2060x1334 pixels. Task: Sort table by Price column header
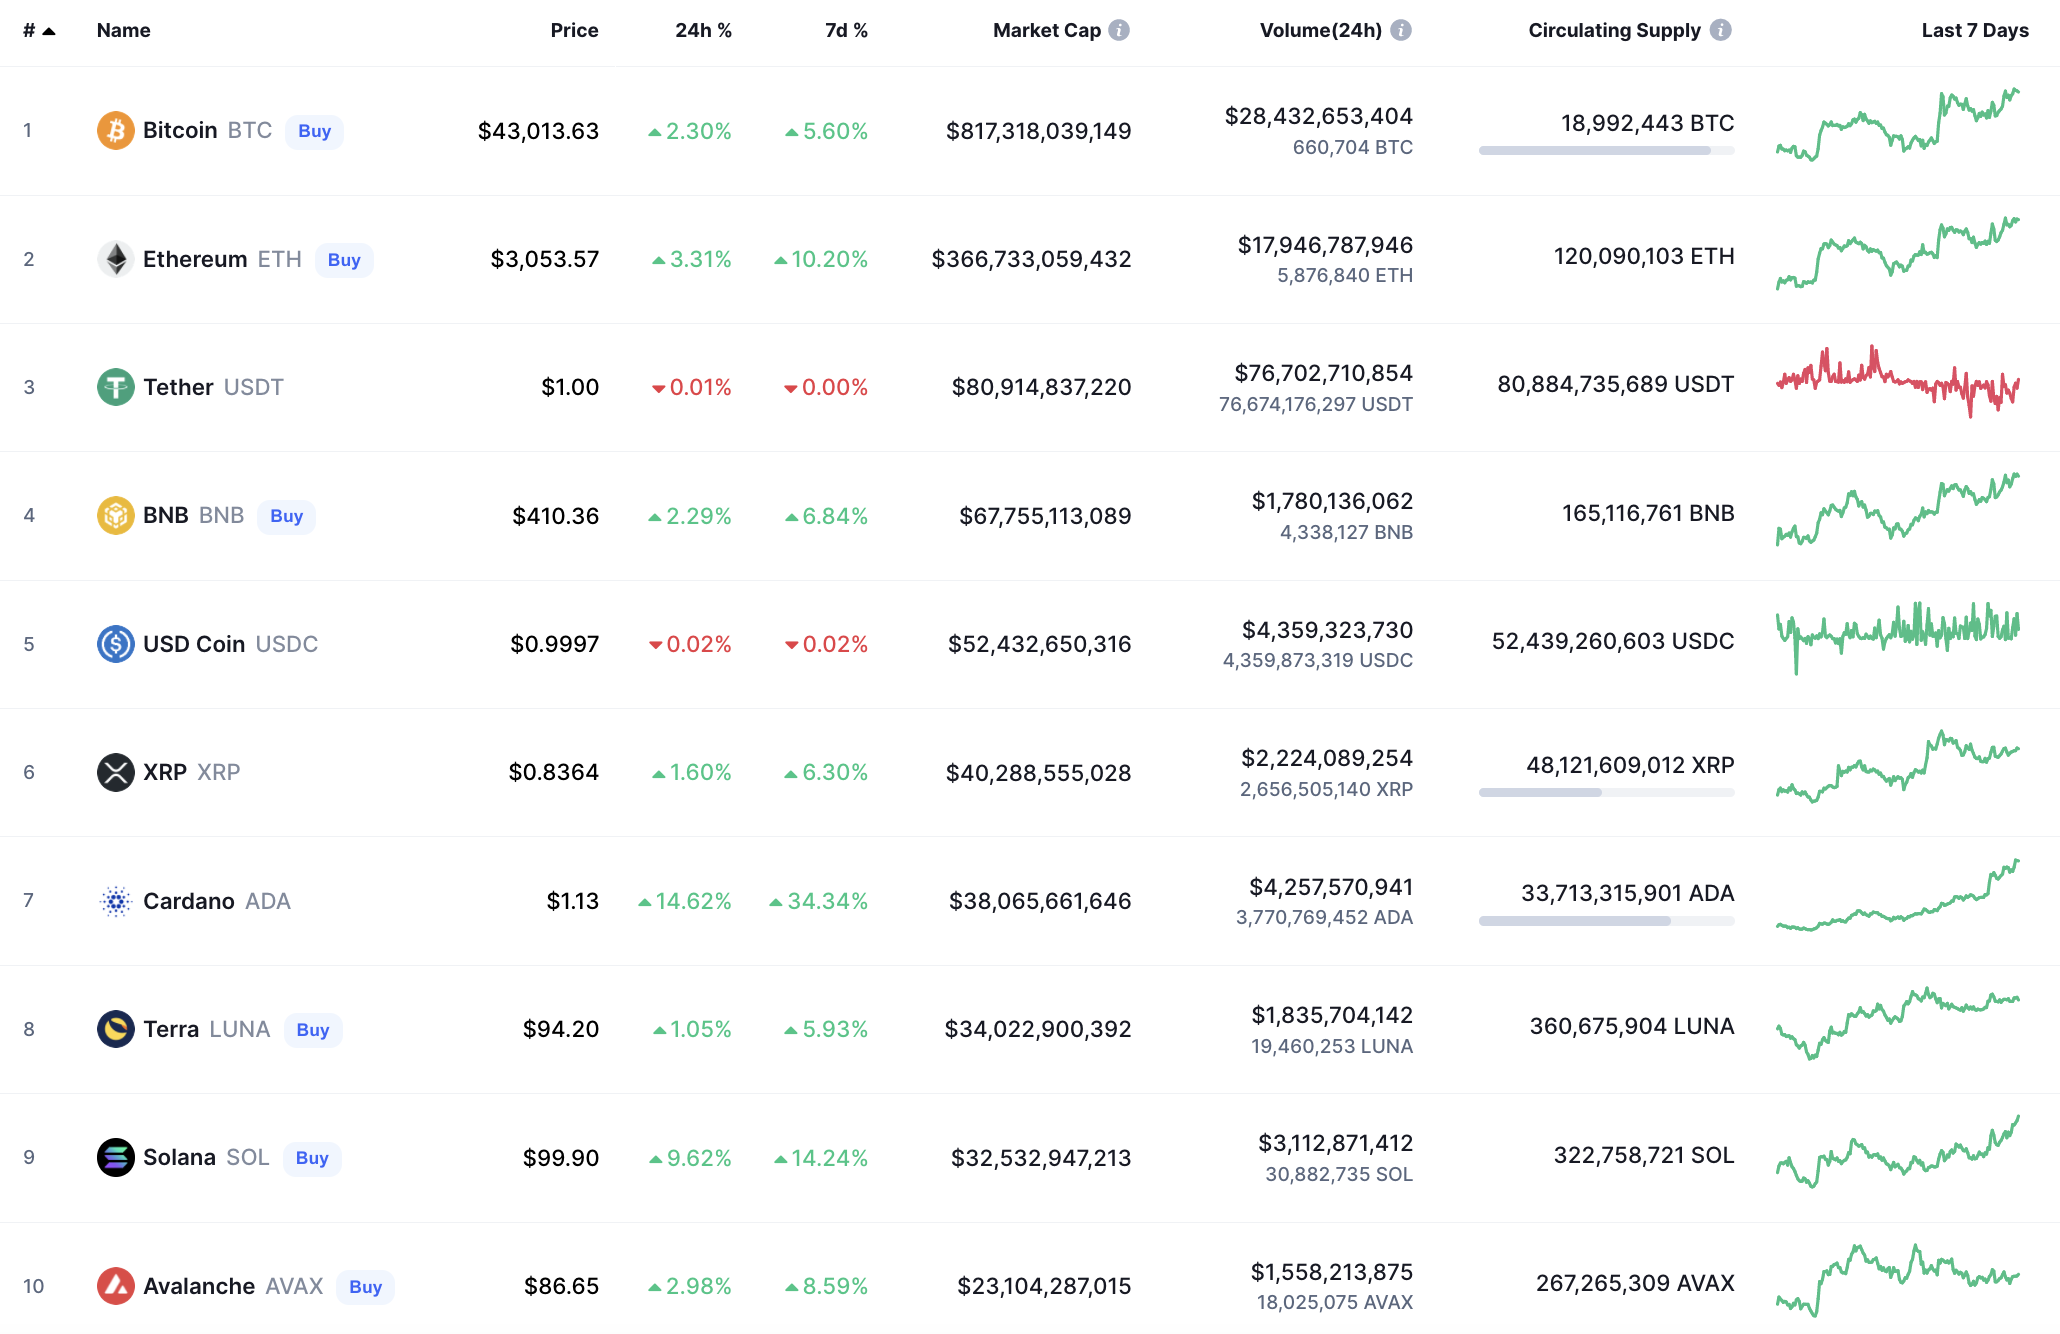(574, 30)
